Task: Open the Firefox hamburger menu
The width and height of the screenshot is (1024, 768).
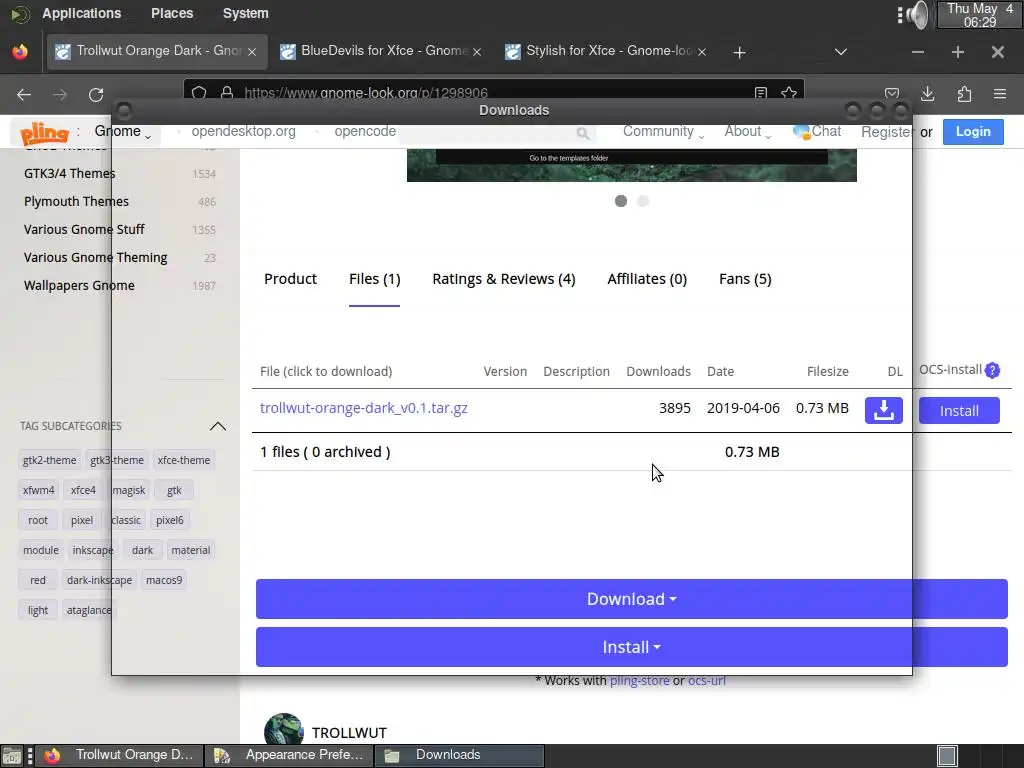Action: point(1000,94)
